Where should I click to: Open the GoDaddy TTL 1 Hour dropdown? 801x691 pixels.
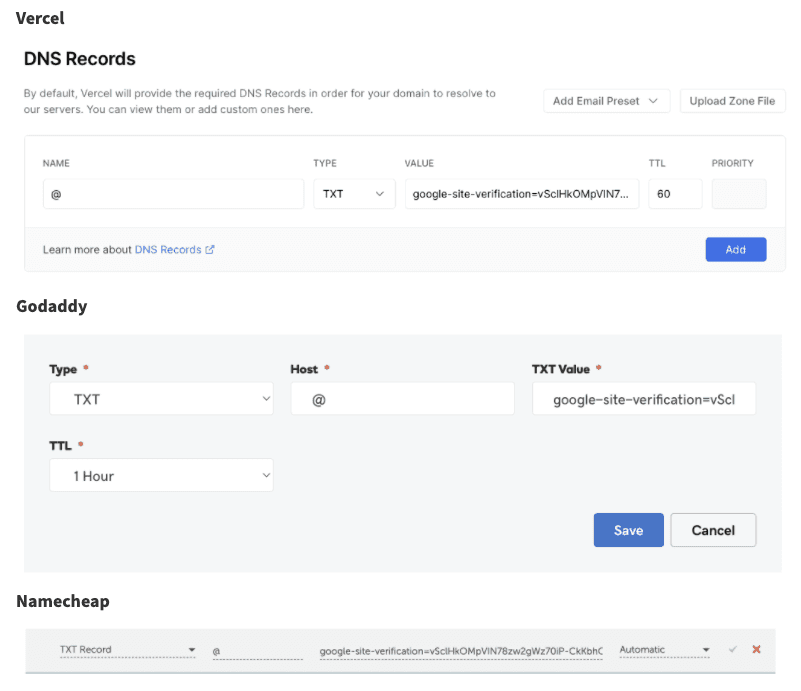(161, 476)
